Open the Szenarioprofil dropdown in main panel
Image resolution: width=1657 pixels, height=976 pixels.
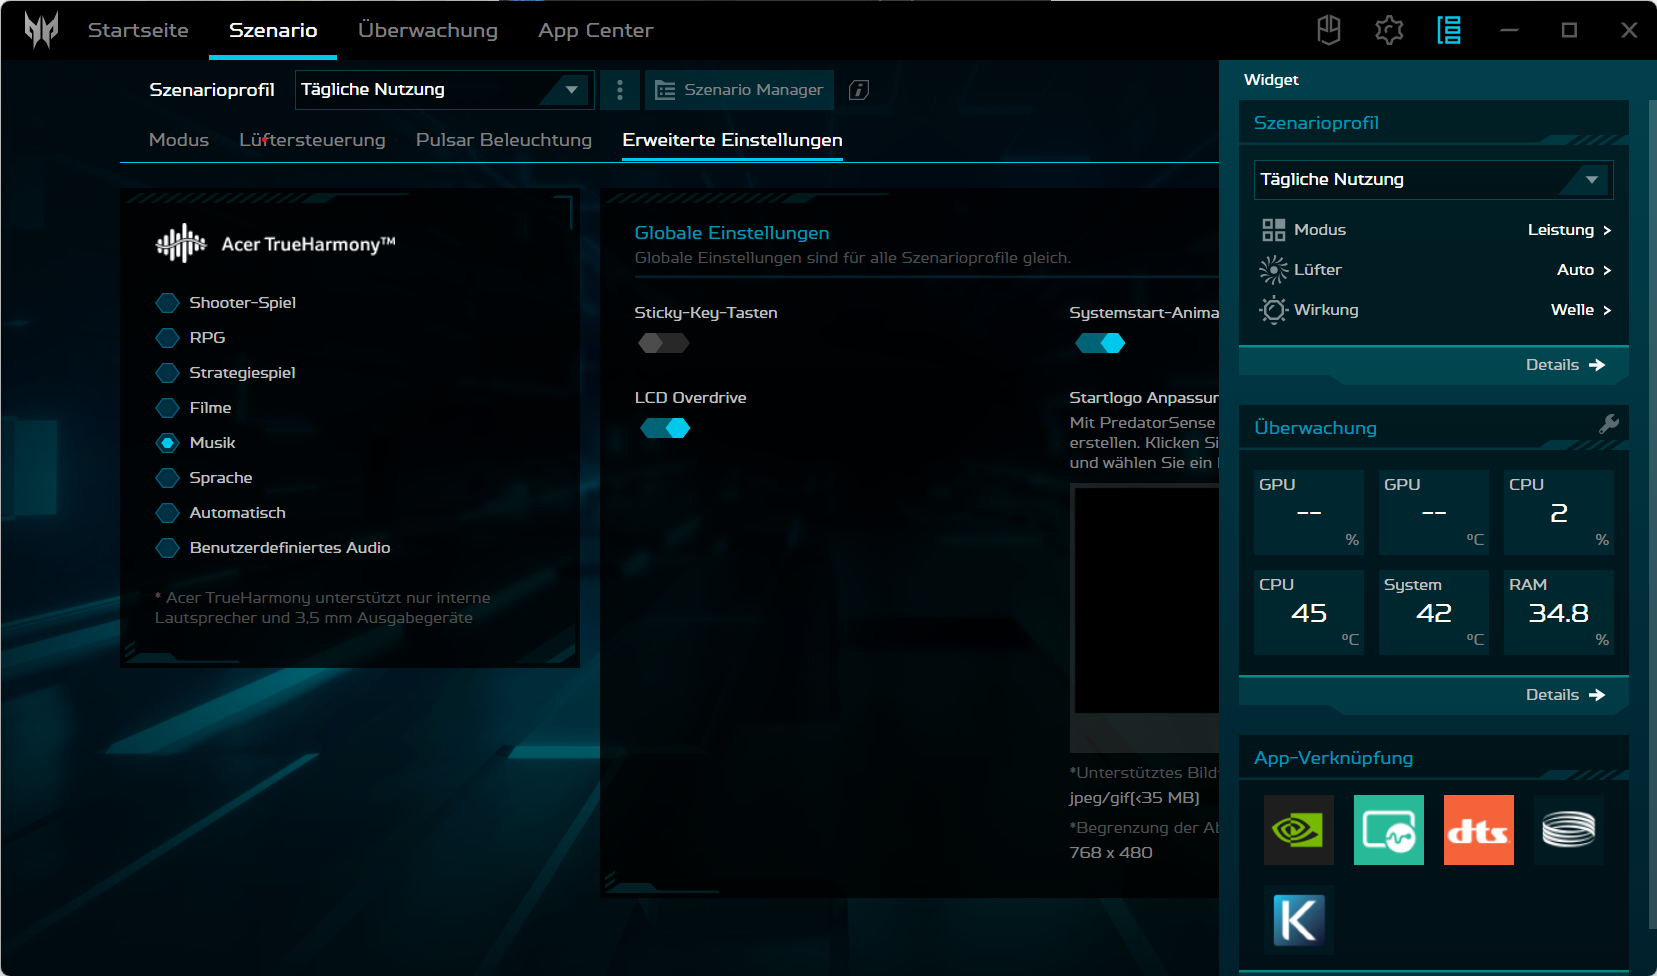pyautogui.click(x=445, y=90)
